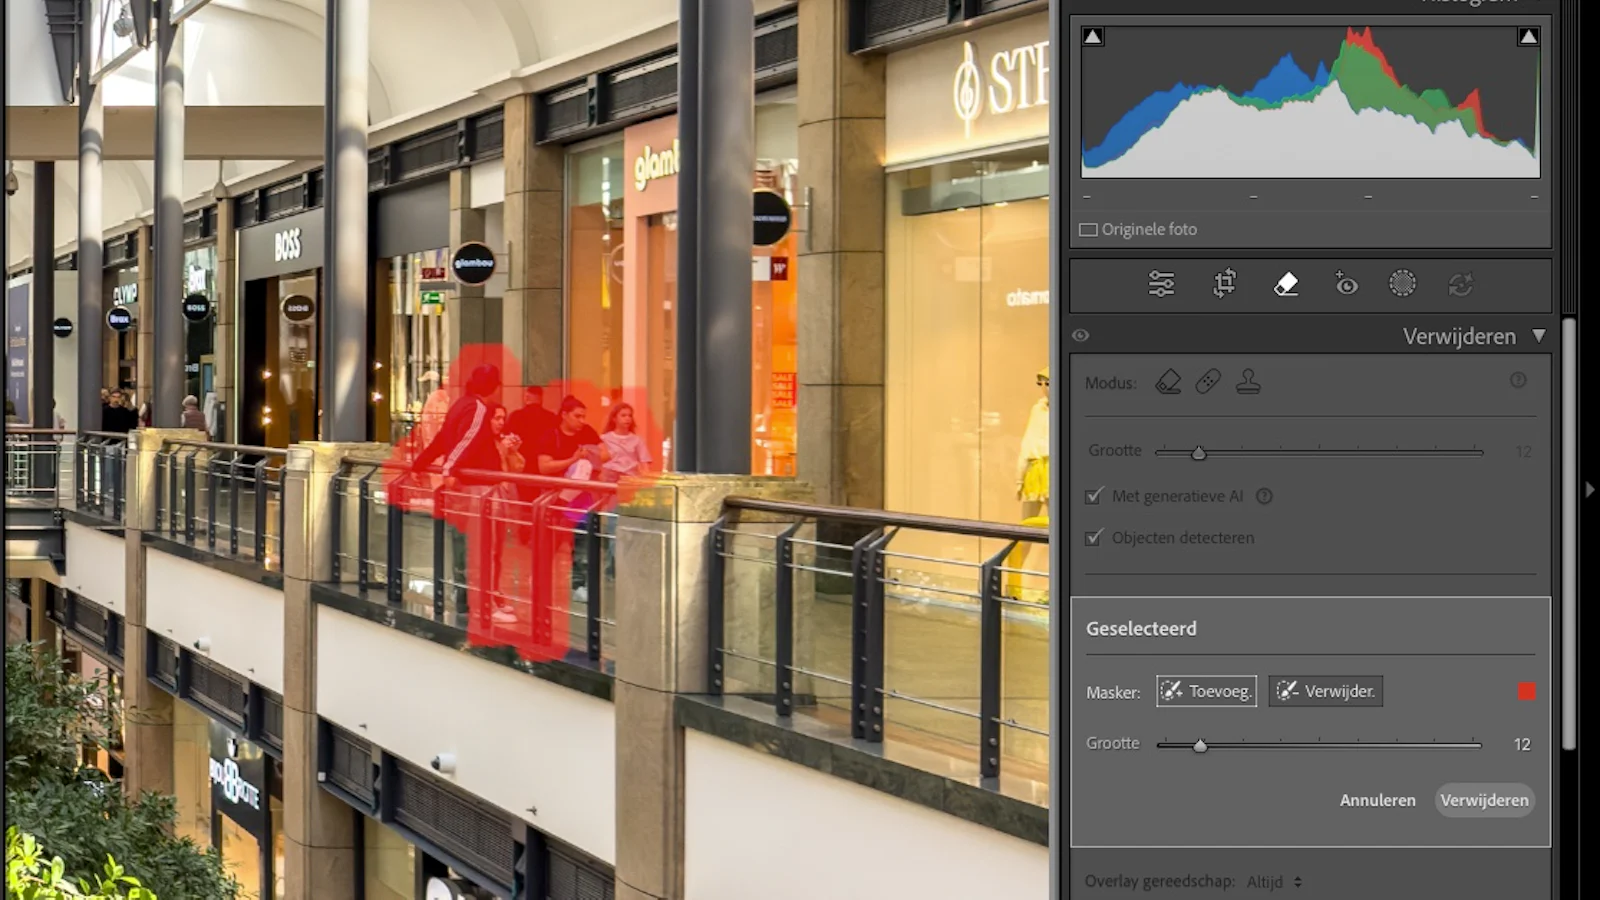Choose the Clone stamp mode icon

[1248, 382]
